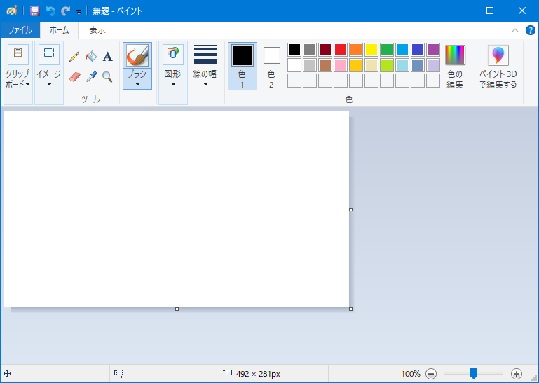This screenshot has height=383, width=539.
Task: Pick the rose pink color swatch
Action: [341, 65]
